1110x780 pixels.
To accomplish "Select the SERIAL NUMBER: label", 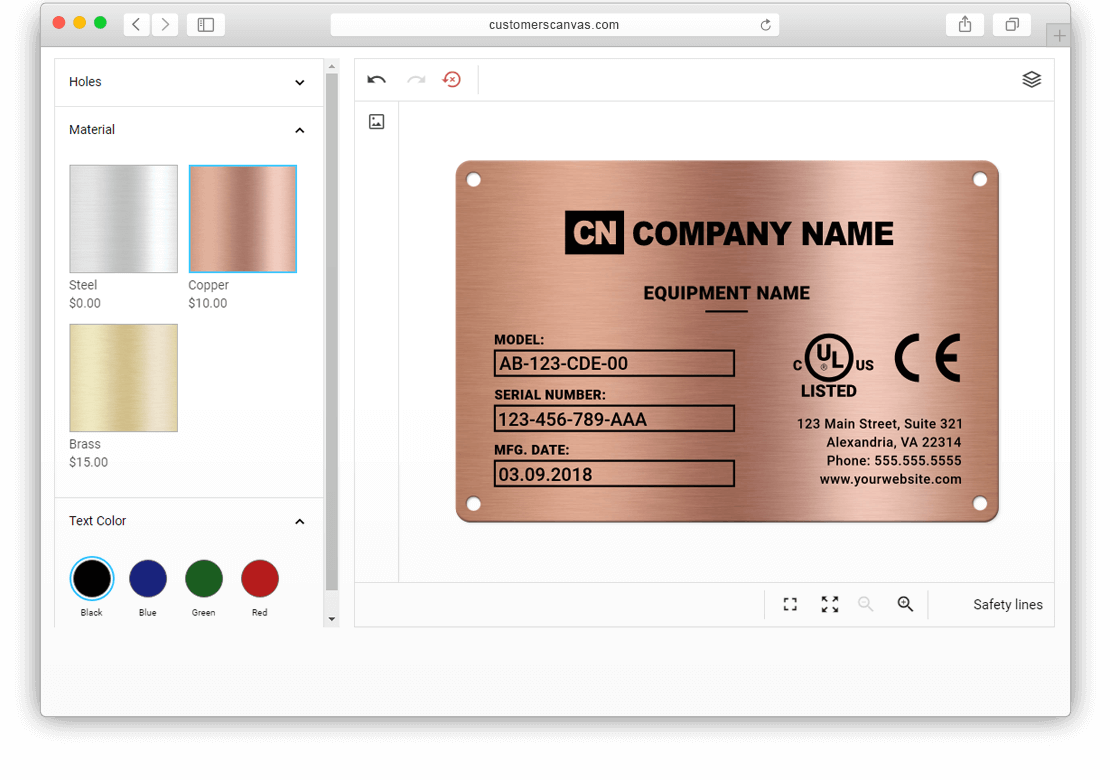I will click(x=550, y=395).
